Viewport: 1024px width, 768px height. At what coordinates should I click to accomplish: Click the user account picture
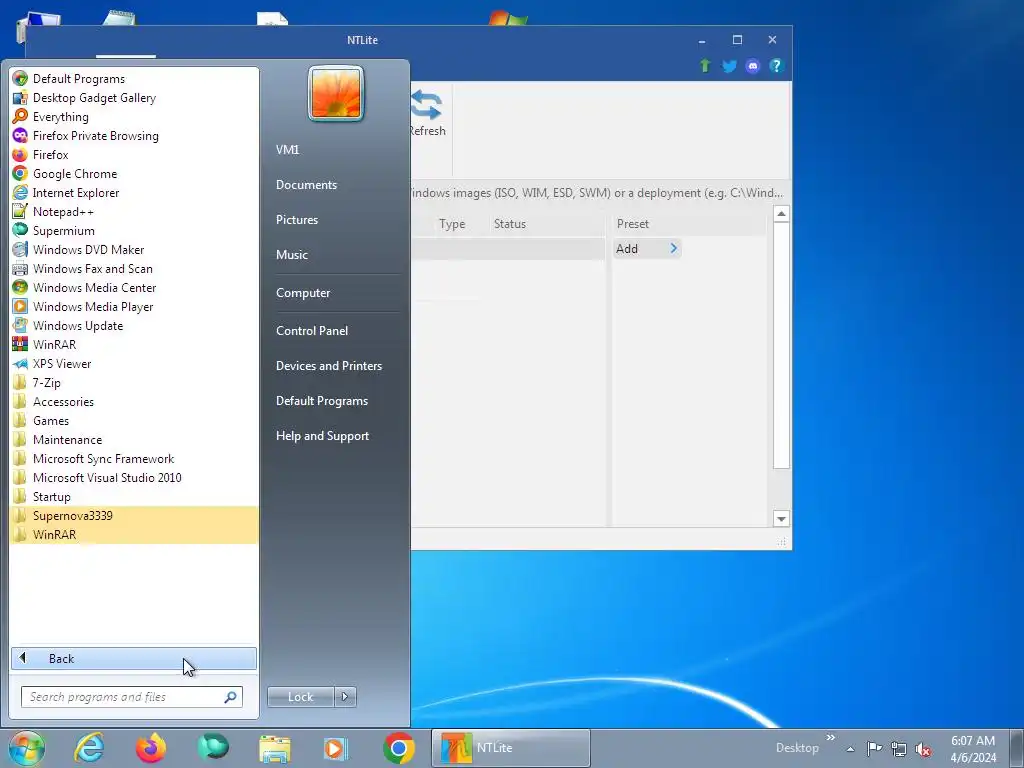[x=336, y=93]
